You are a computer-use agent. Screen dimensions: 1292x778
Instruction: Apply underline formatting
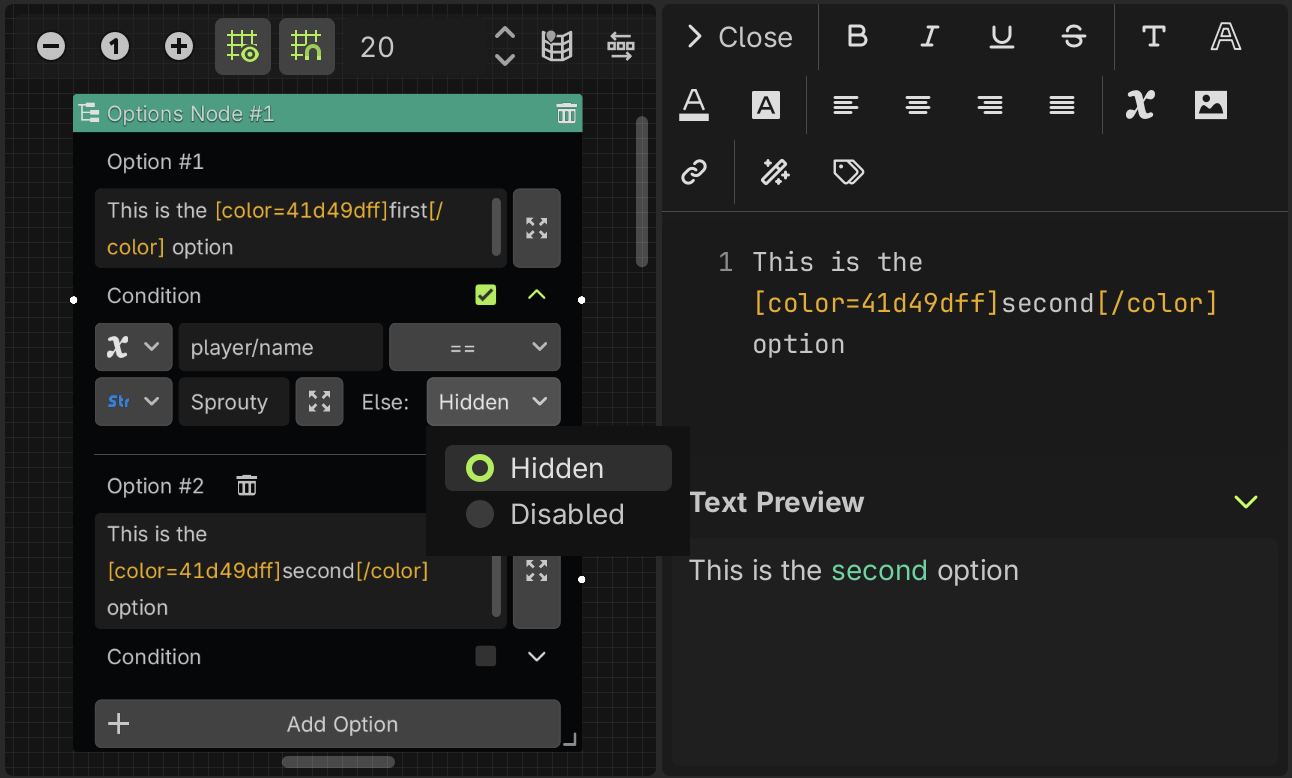pyautogui.click(x=1001, y=37)
